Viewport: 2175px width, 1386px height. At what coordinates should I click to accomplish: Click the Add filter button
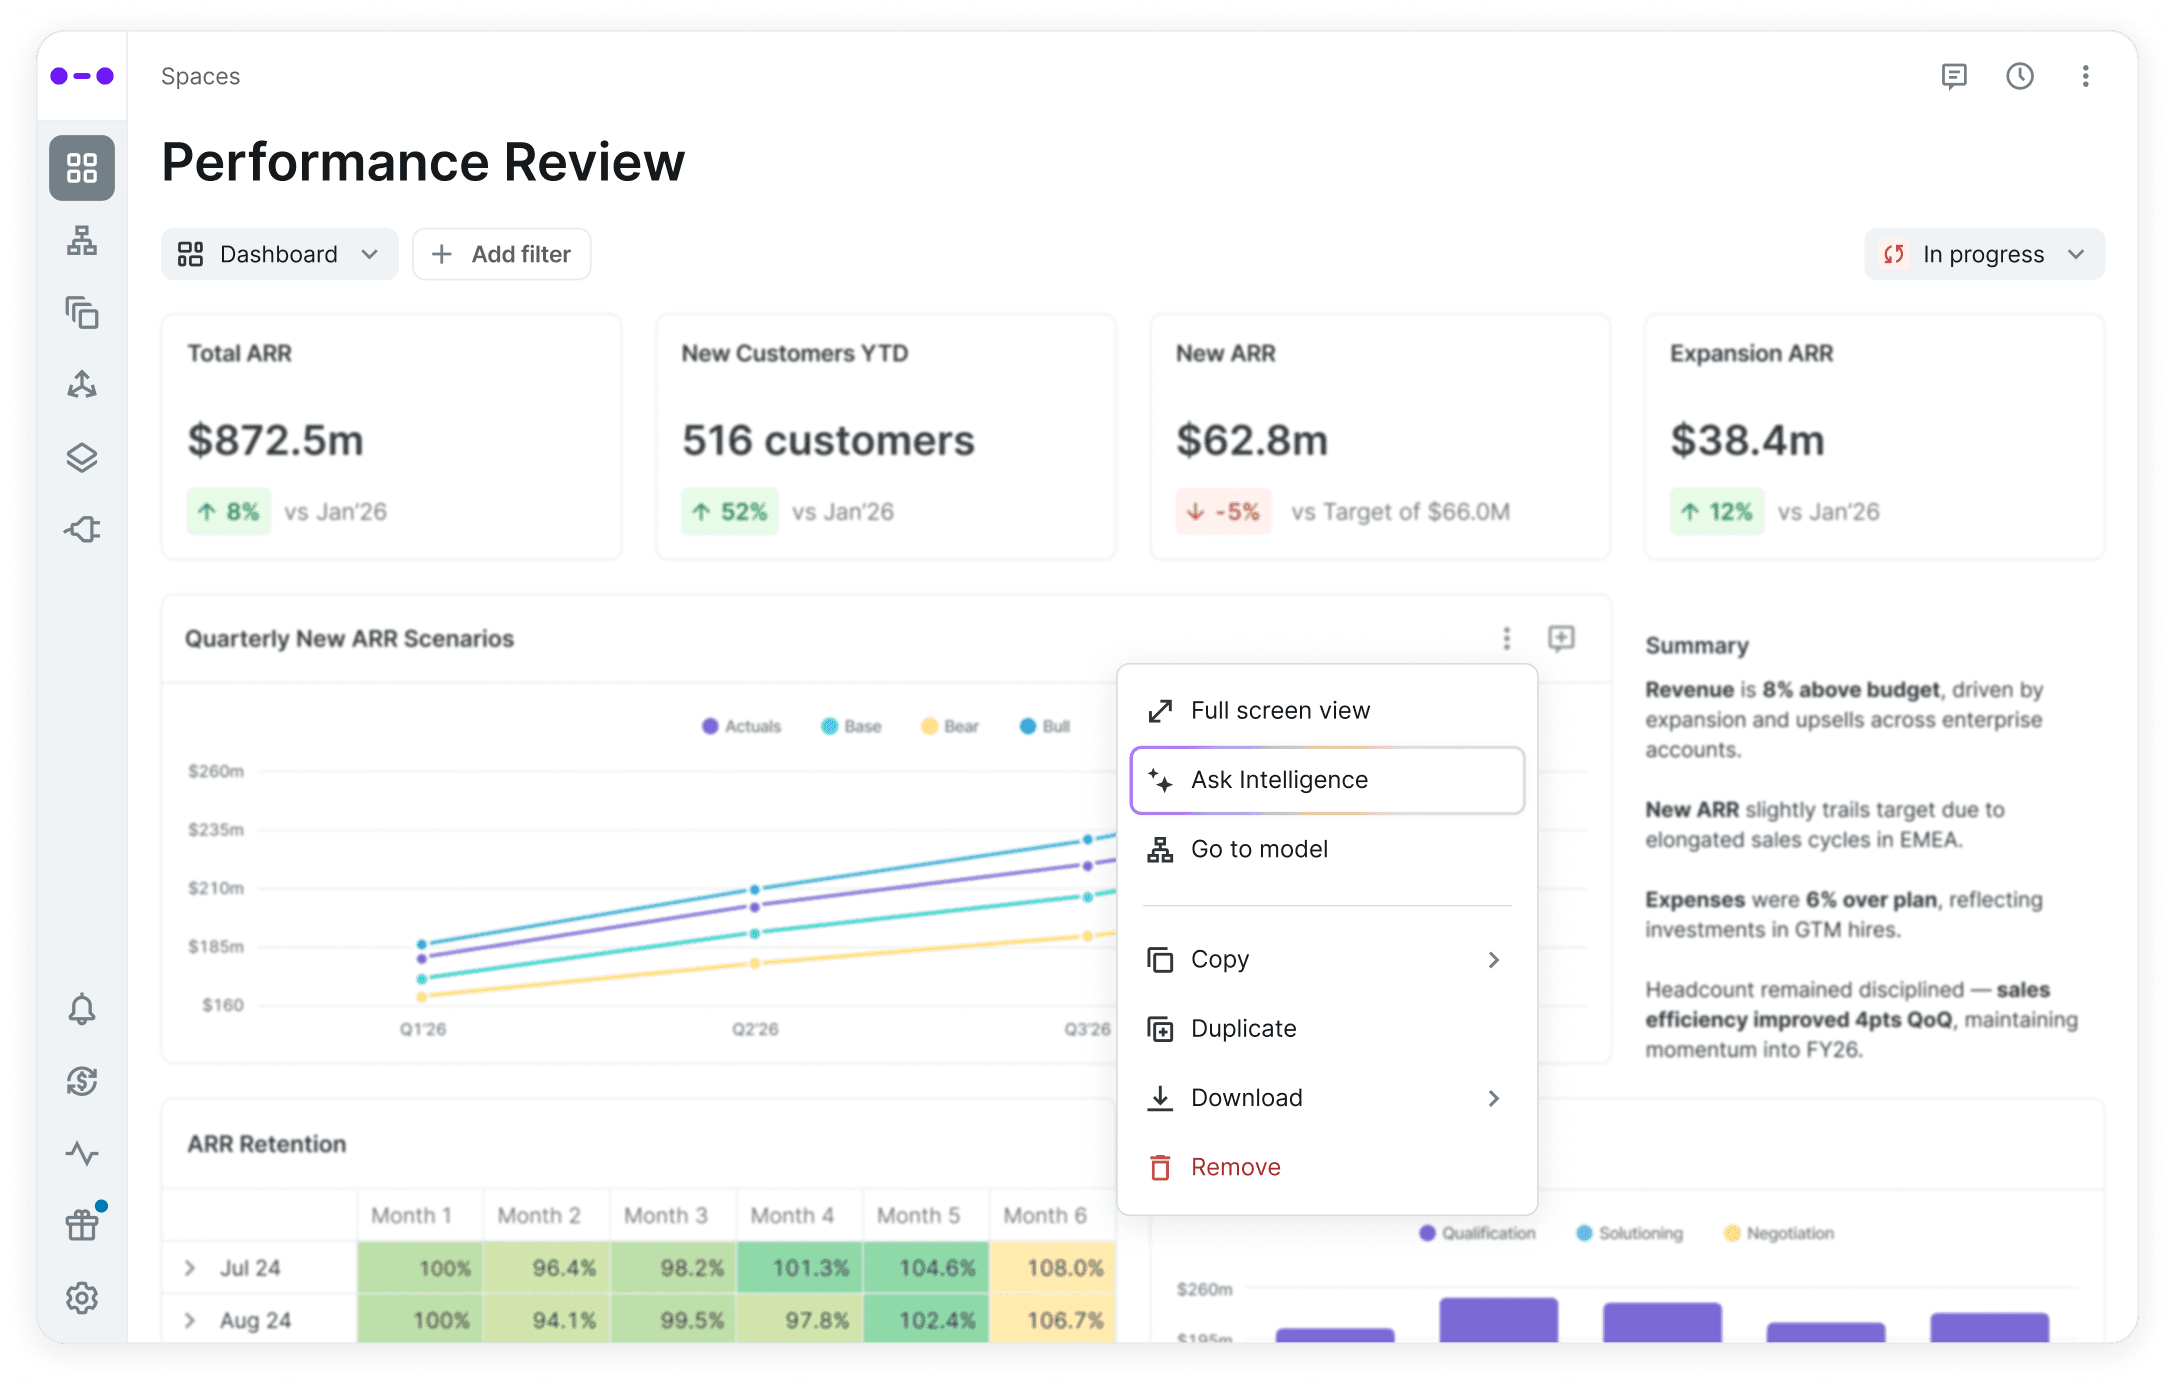501,254
